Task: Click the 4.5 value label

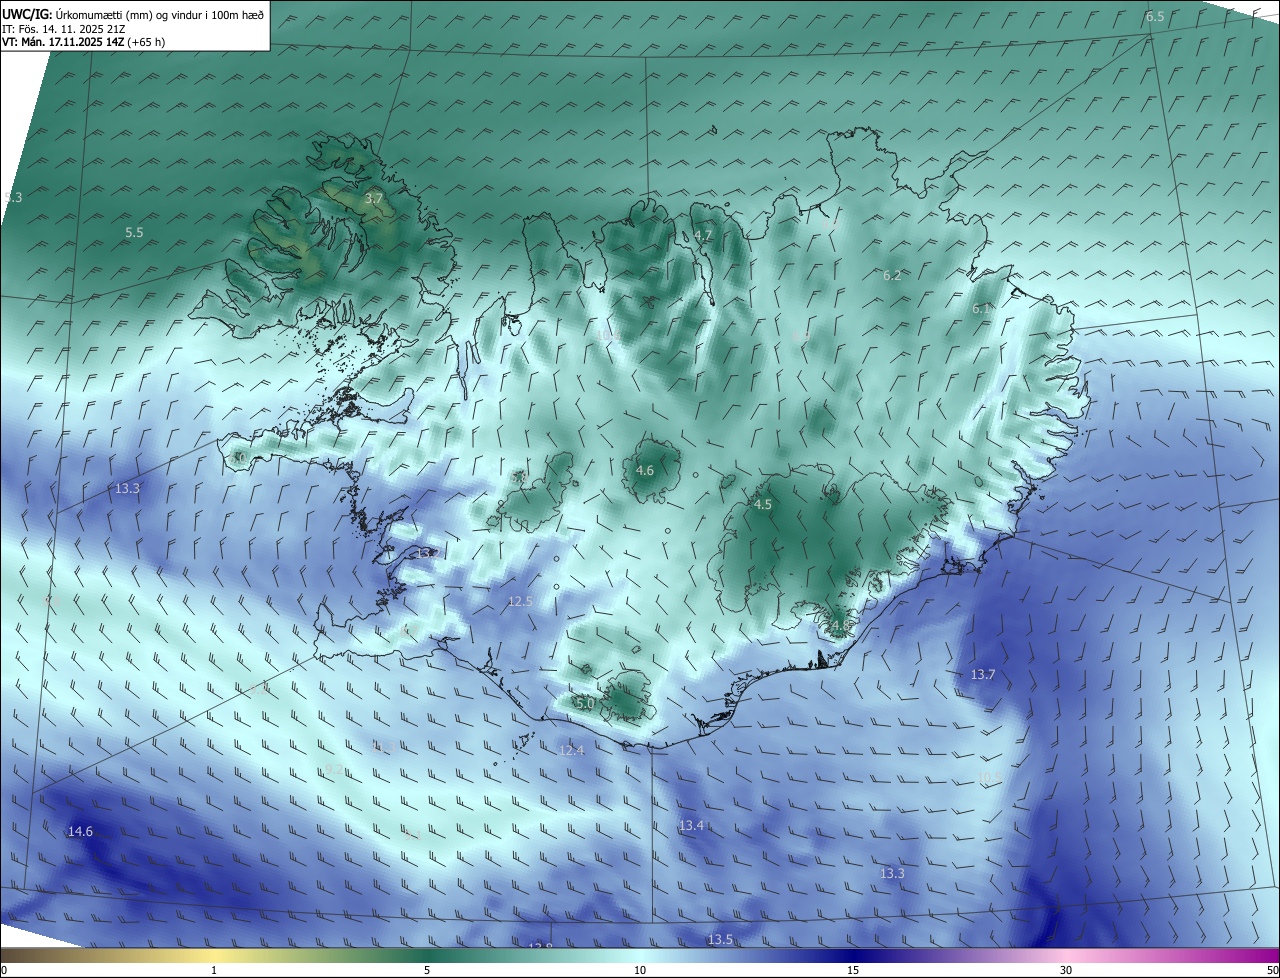Action: [x=763, y=505]
